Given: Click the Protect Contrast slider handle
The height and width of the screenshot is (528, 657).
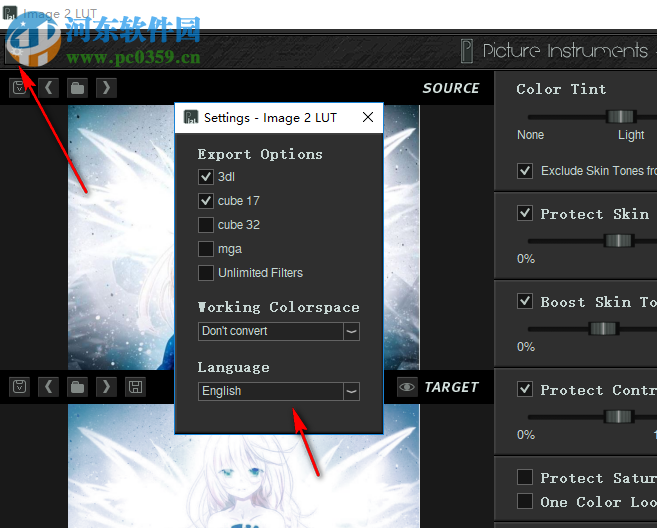Looking at the screenshot, I should click(x=619, y=417).
